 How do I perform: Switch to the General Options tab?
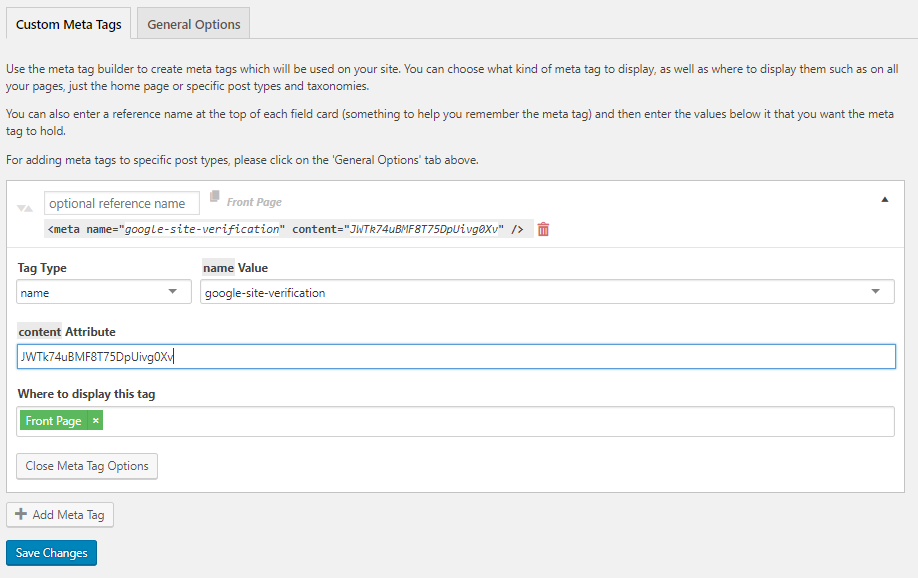click(192, 23)
